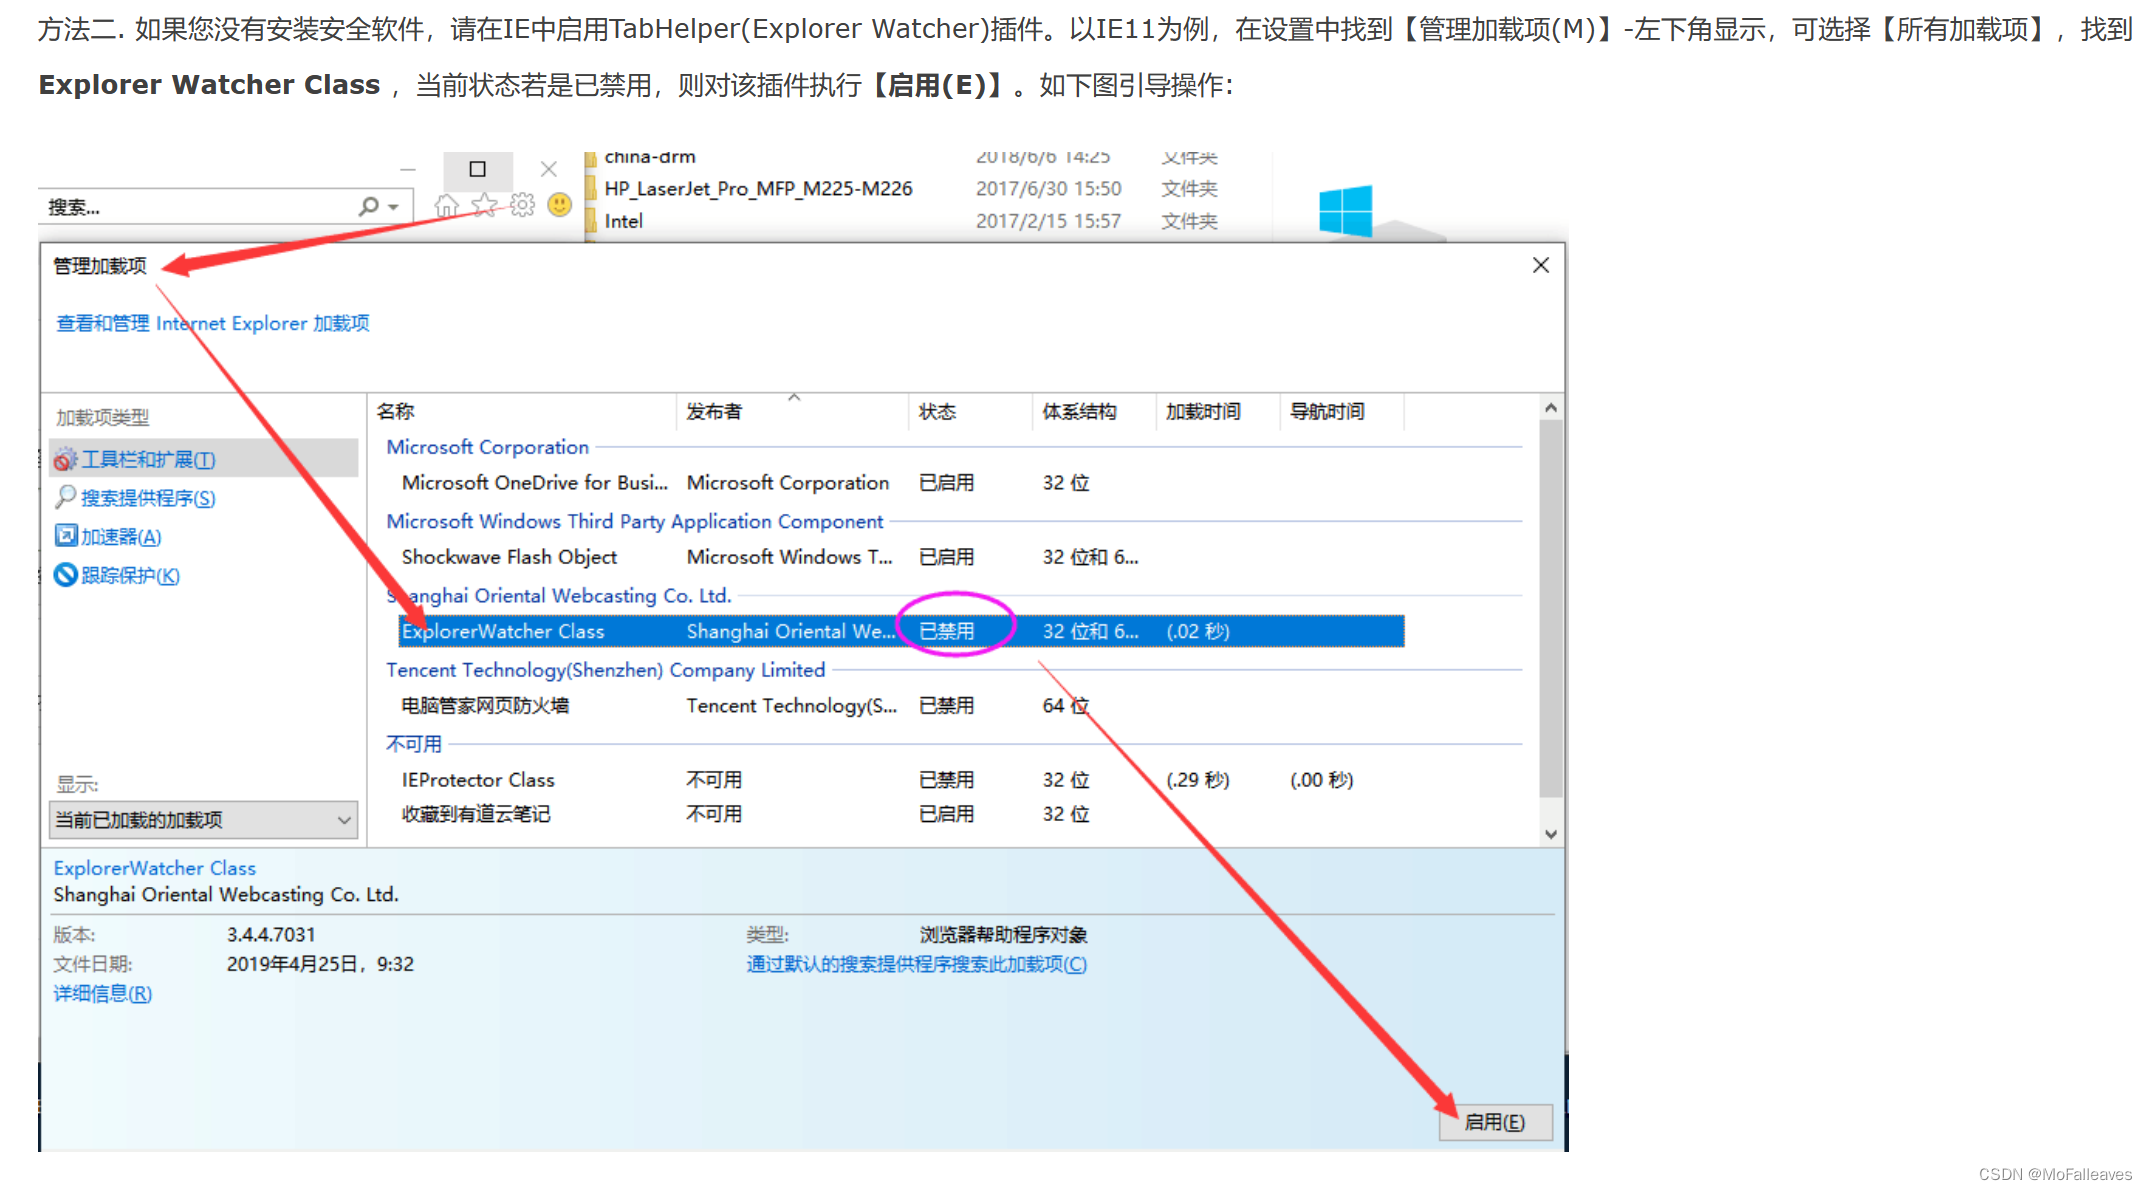The width and height of the screenshot is (2148, 1190).
Task: Click the name column header
Action: click(396, 412)
